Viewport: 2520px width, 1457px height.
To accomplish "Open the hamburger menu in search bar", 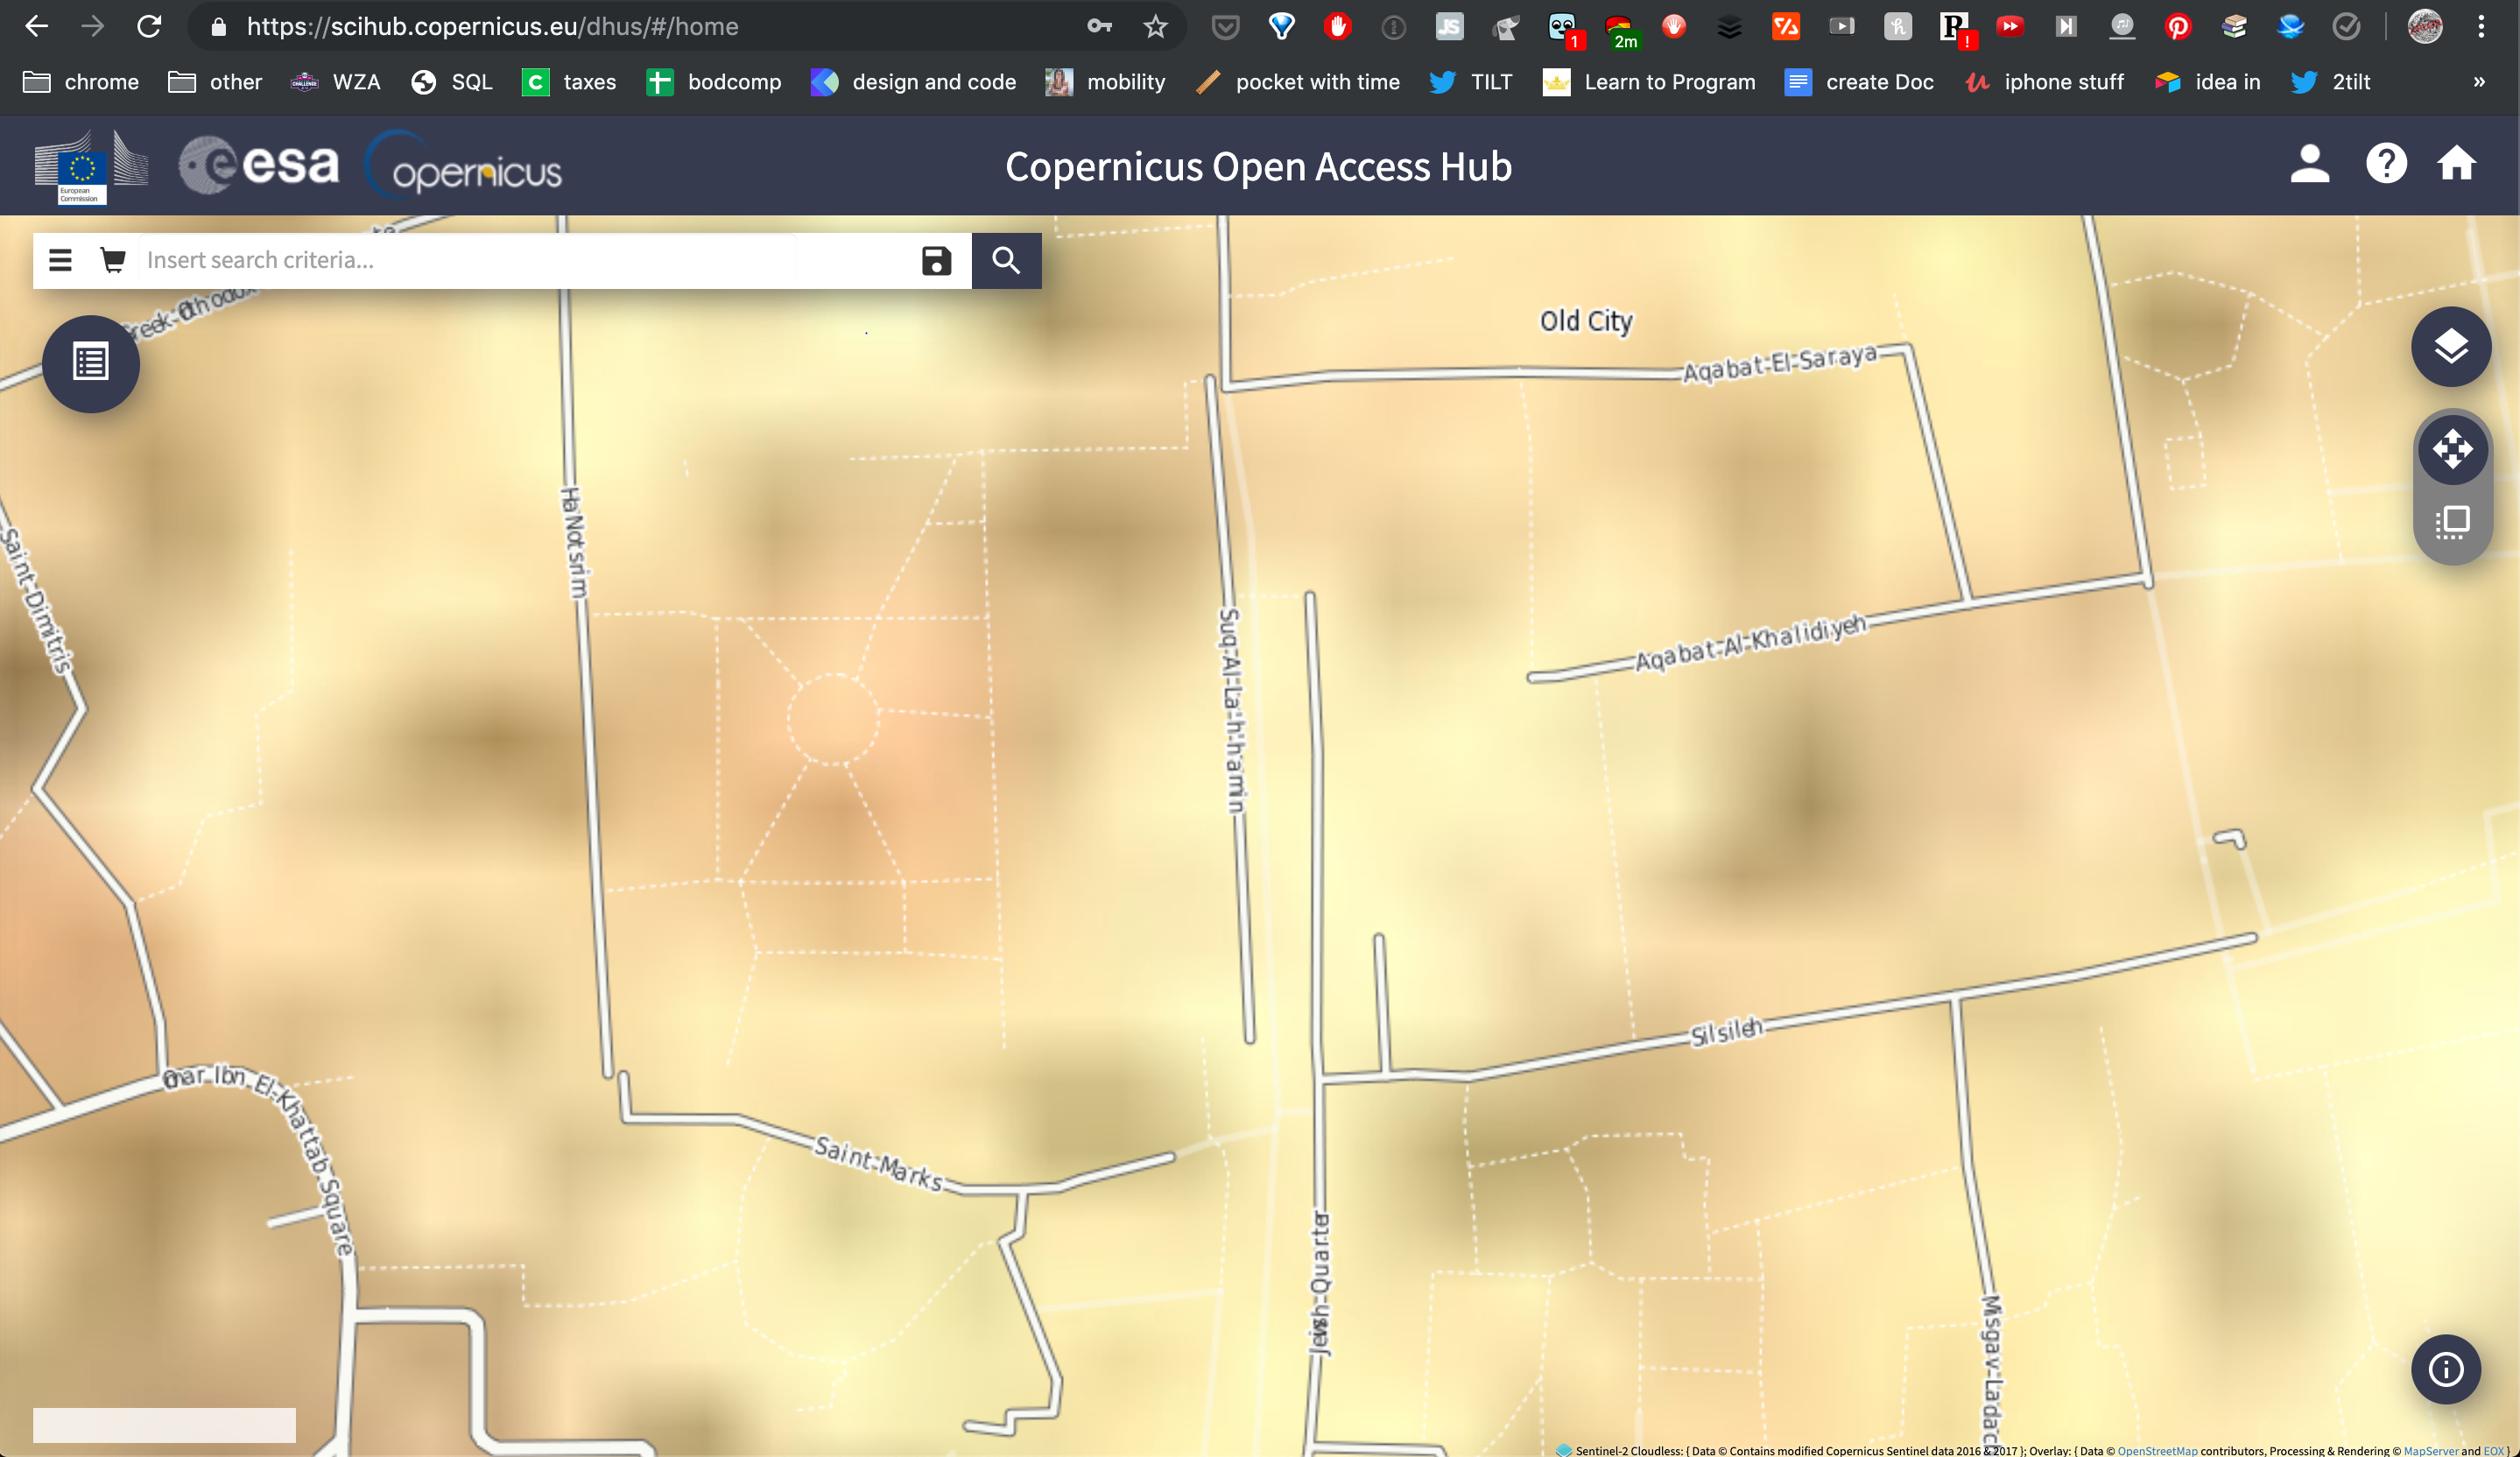I will (60, 261).
